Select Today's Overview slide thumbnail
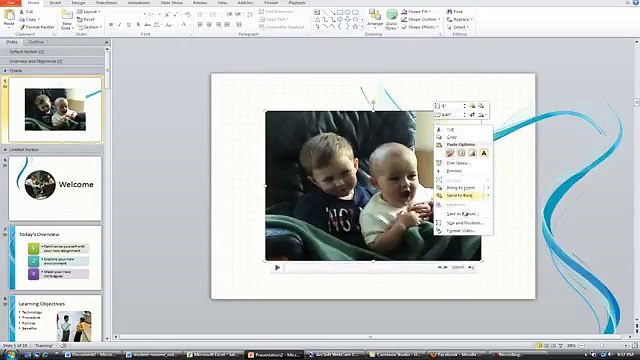The width and height of the screenshot is (640, 360). 55,258
